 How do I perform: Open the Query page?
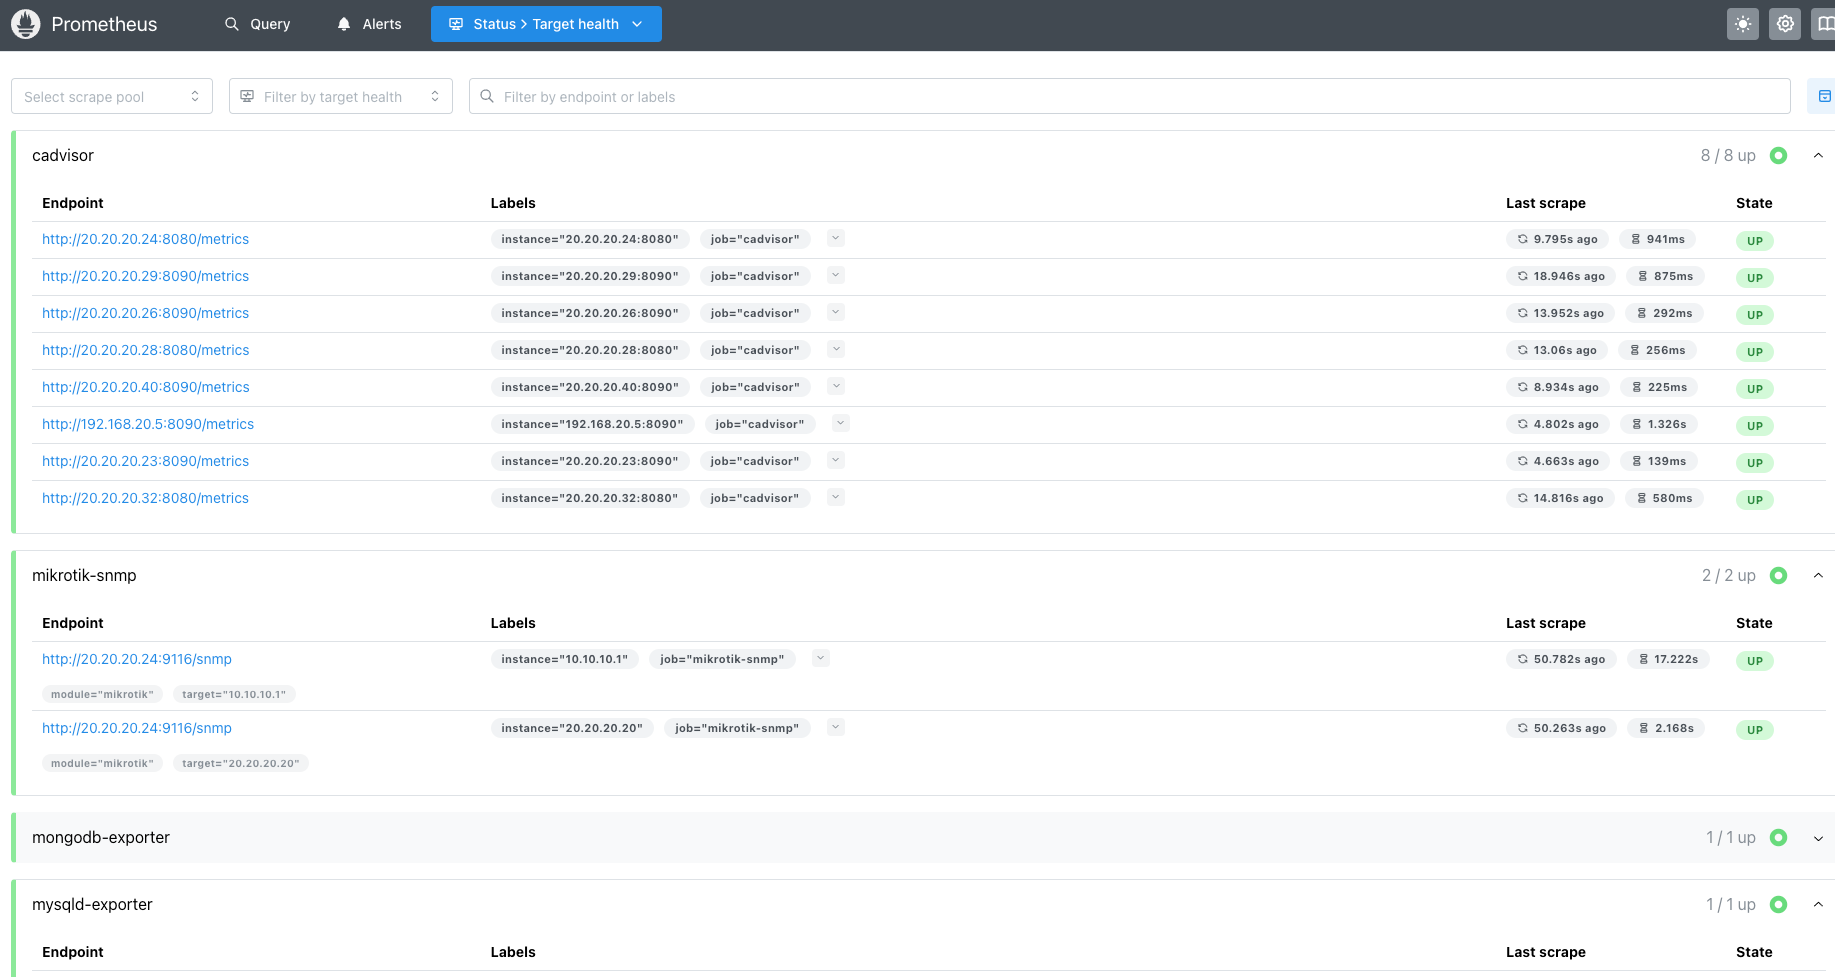point(257,24)
